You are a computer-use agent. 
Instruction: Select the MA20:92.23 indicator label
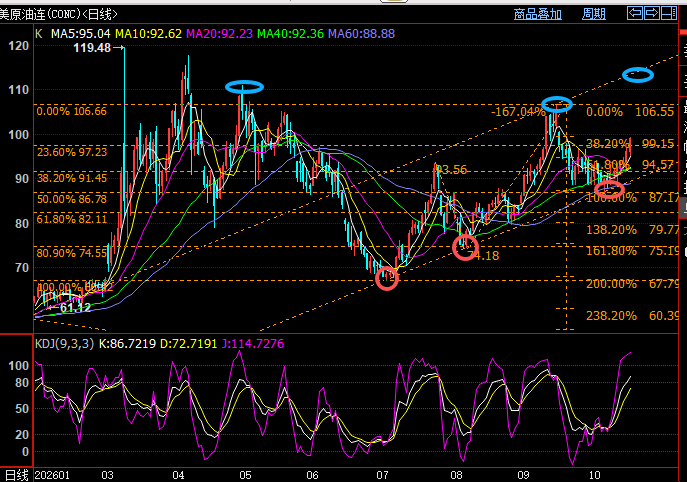pyautogui.click(x=219, y=34)
